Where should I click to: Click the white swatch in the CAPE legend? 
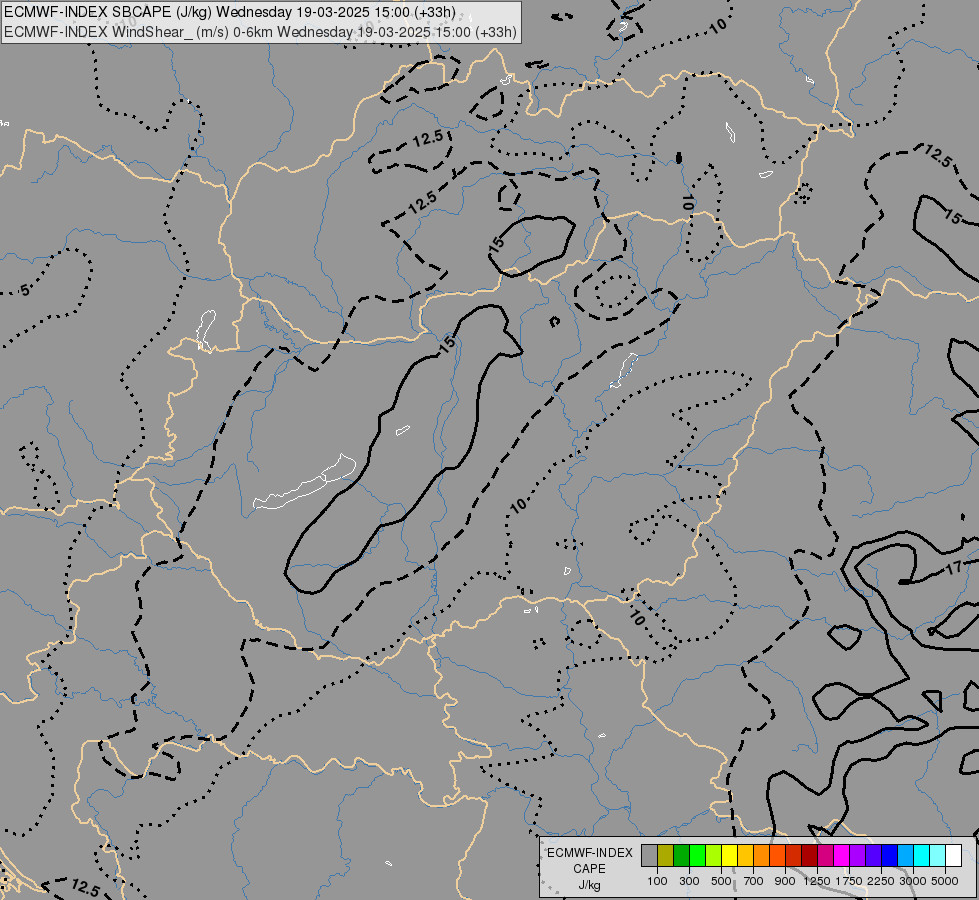point(954,856)
